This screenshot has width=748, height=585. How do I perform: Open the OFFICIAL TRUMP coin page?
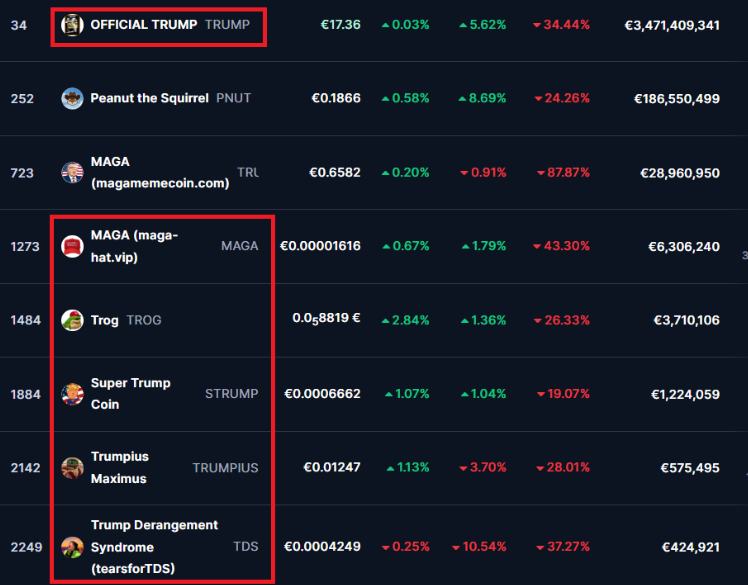click(143, 25)
